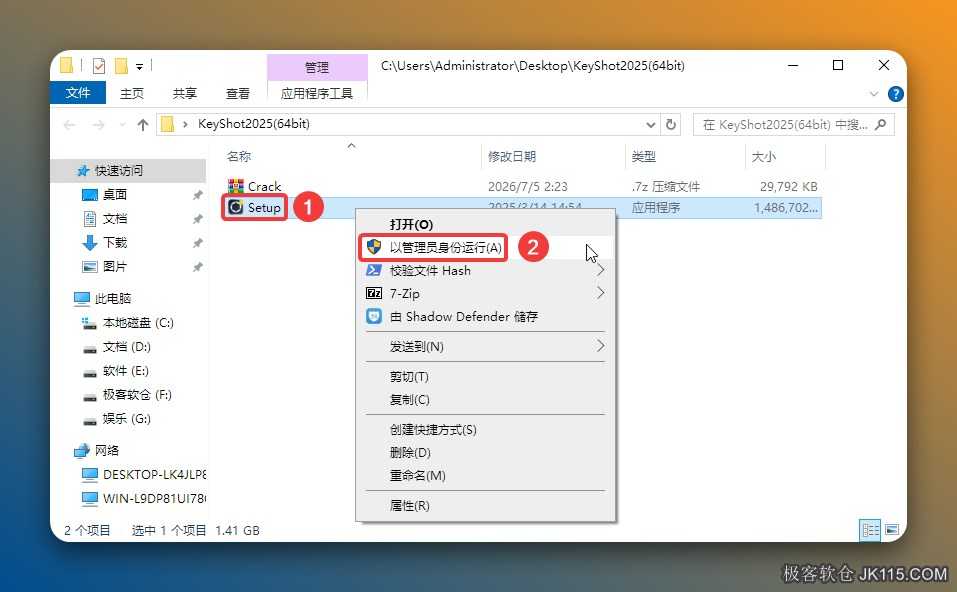Open 此电脑 This PC in navigation pane
This screenshot has width=957, height=592.
[113, 298]
